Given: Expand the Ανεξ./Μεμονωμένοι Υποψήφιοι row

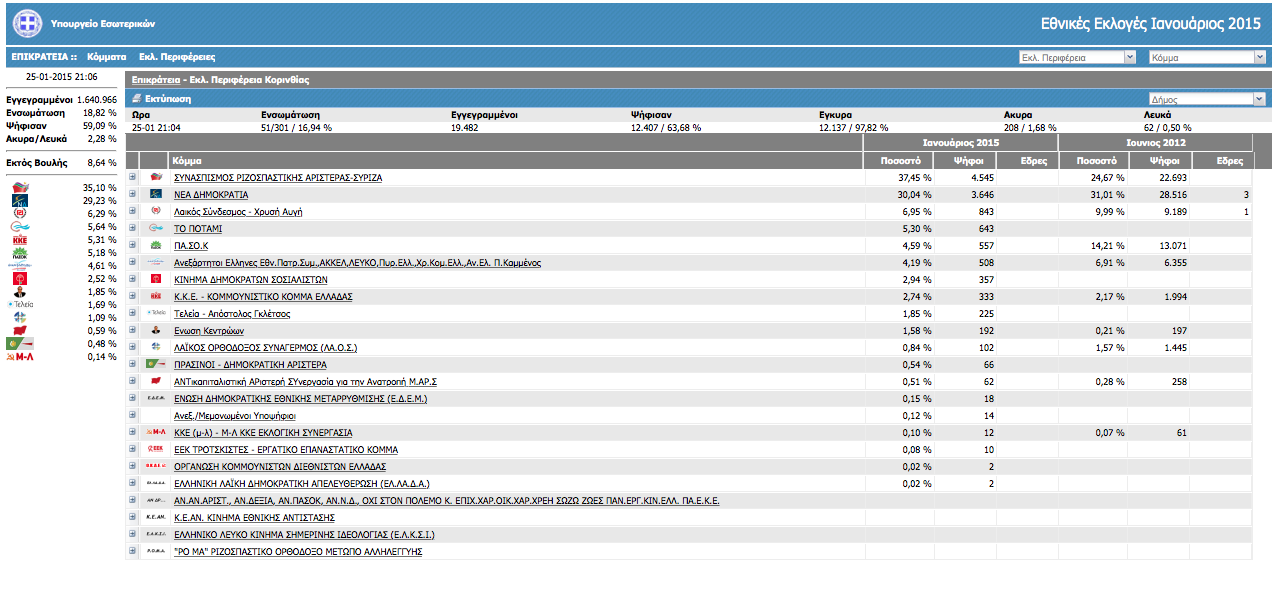Looking at the screenshot, I should click(132, 416).
